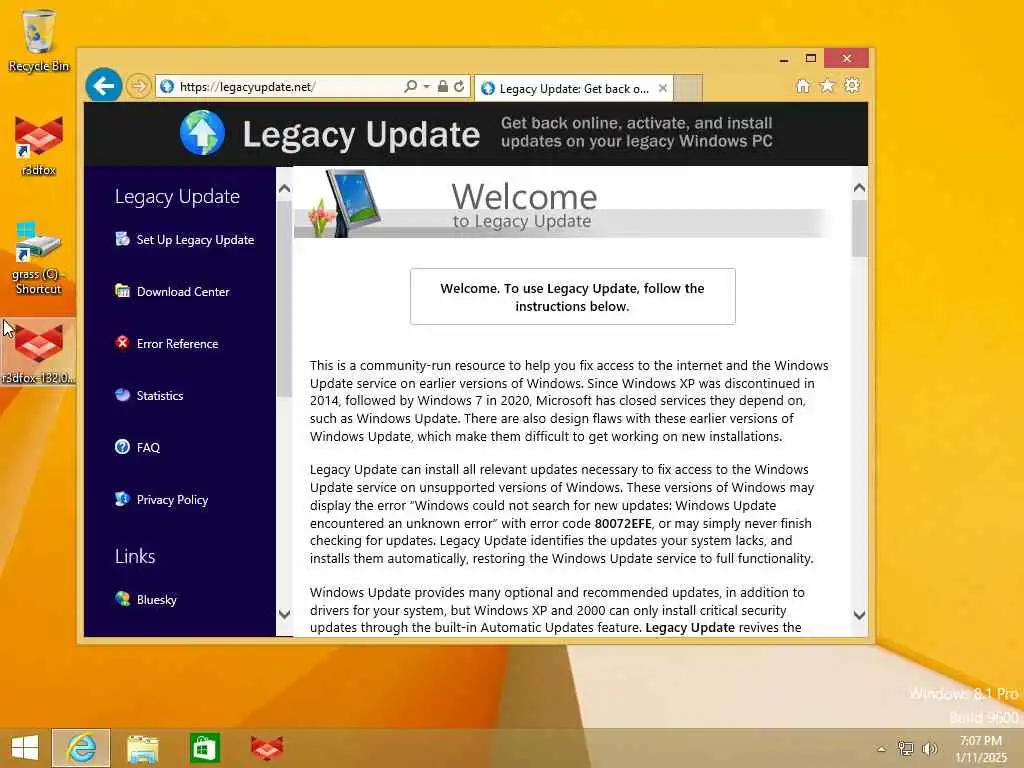Click the red Error Reference icon

122,343
